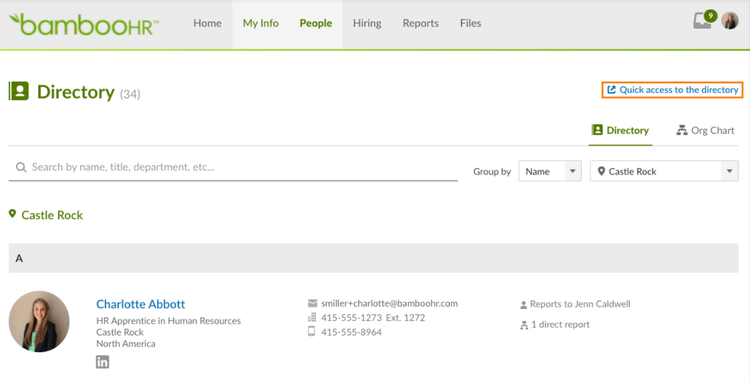Switch to the Org Chart tab
This screenshot has height=381, width=750.
[x=705, y=131]
